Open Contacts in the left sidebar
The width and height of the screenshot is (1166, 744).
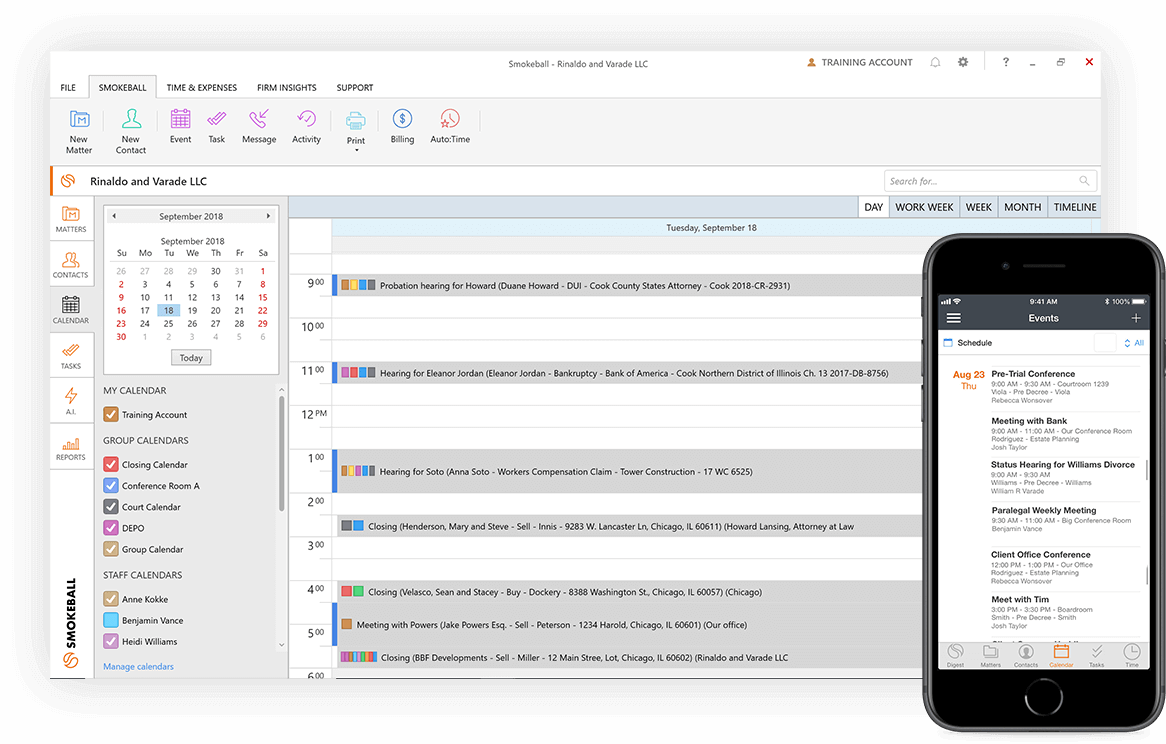coord(71,265)
